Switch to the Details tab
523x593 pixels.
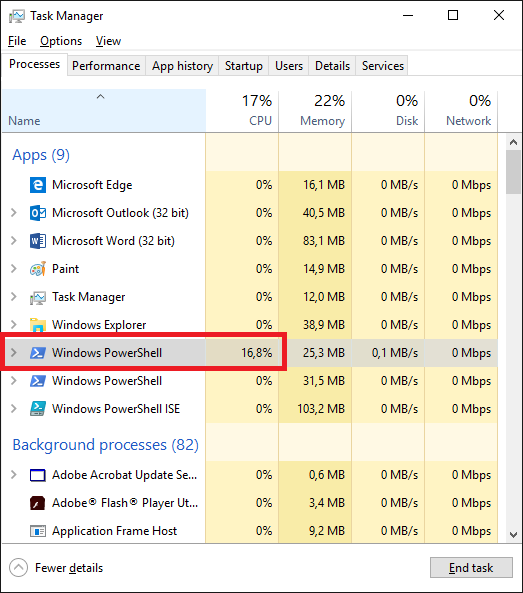(332, 66)
